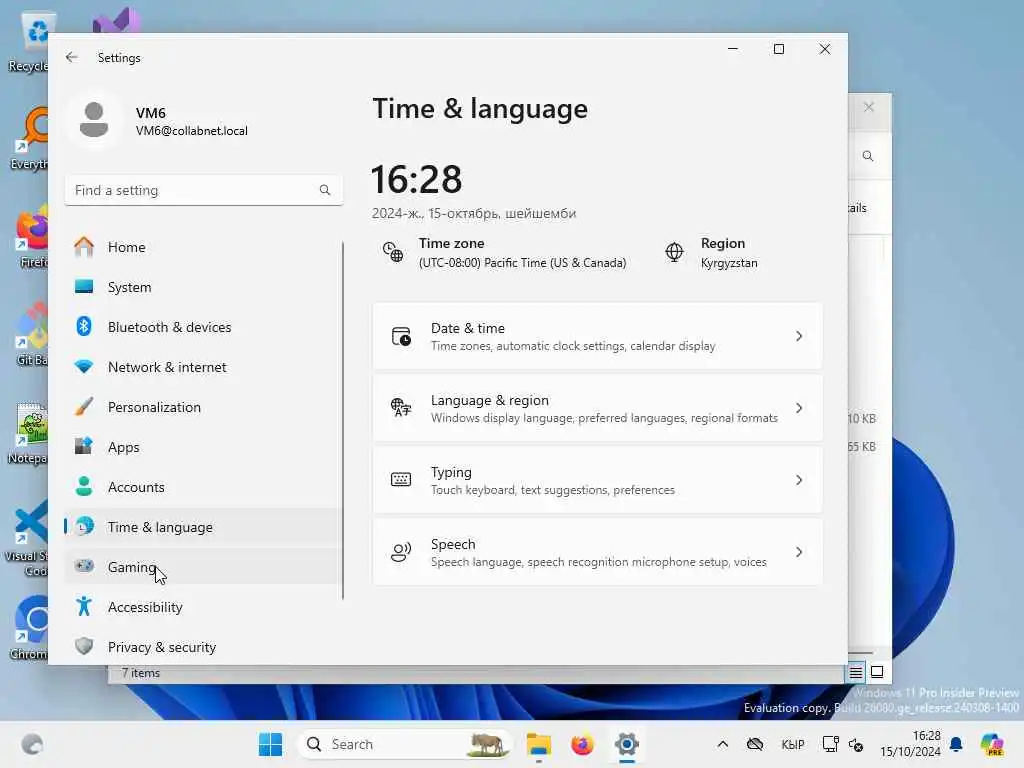This screenshot has height=768, width=1024.
Task: Select large icons view in File Explorer status bar
Action: (x=877, y=672)
